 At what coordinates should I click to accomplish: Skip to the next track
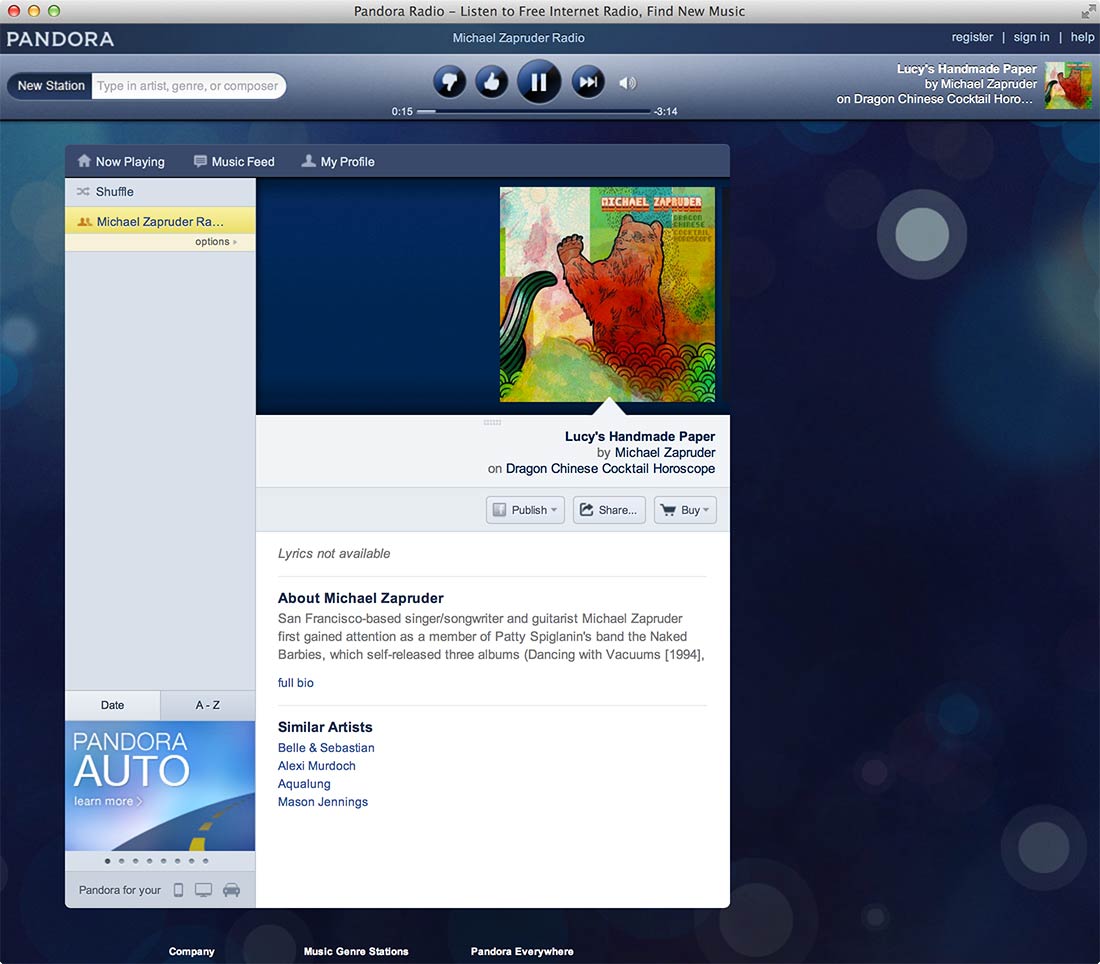[588, 83]
